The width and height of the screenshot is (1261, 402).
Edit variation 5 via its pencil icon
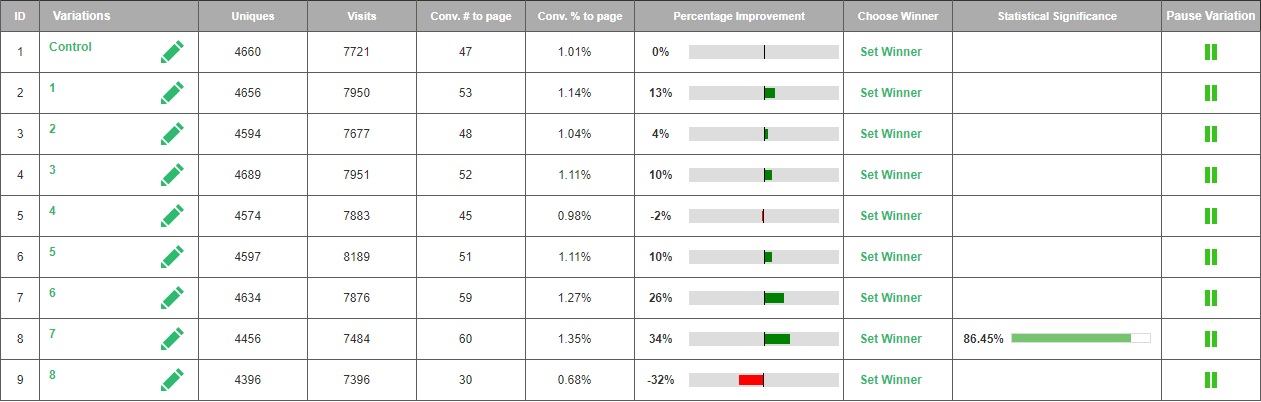click(x=172, y=257)
